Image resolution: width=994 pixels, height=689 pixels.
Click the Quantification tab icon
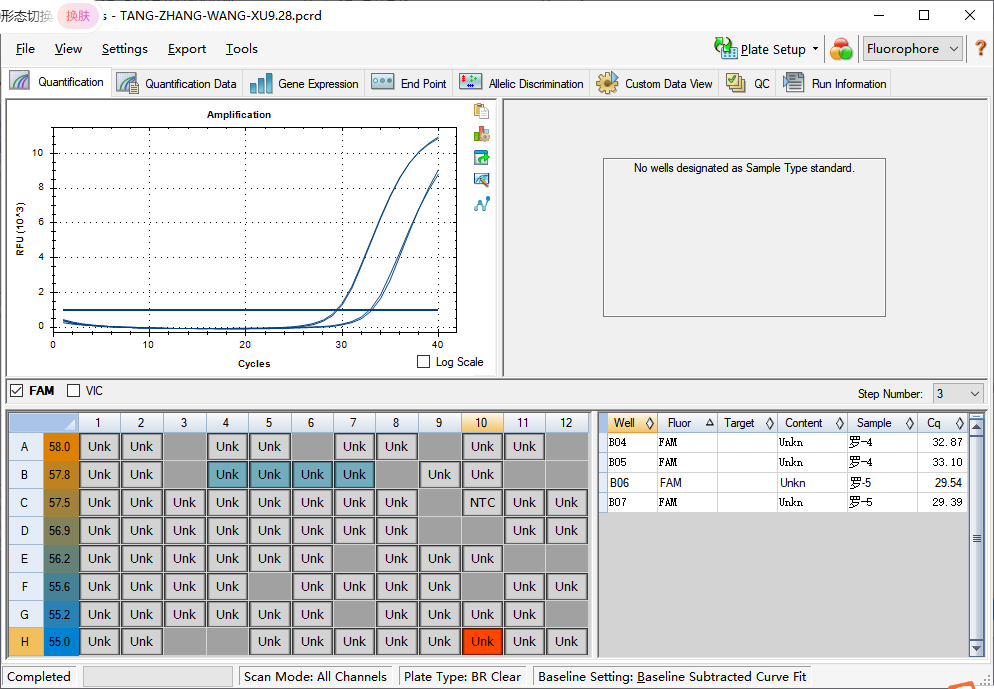pyautogui.click(x=19, y=81)
